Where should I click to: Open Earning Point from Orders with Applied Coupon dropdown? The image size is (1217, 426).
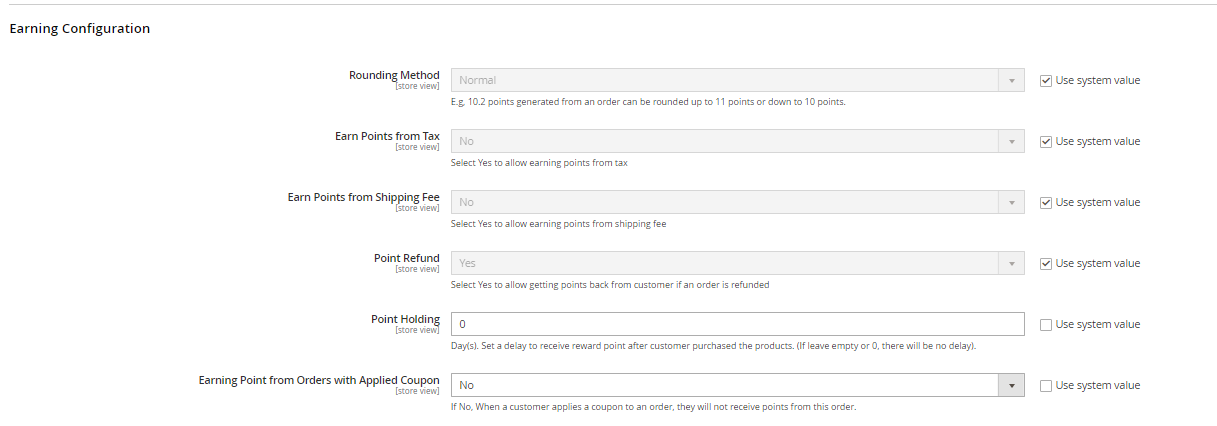point(737,385)
